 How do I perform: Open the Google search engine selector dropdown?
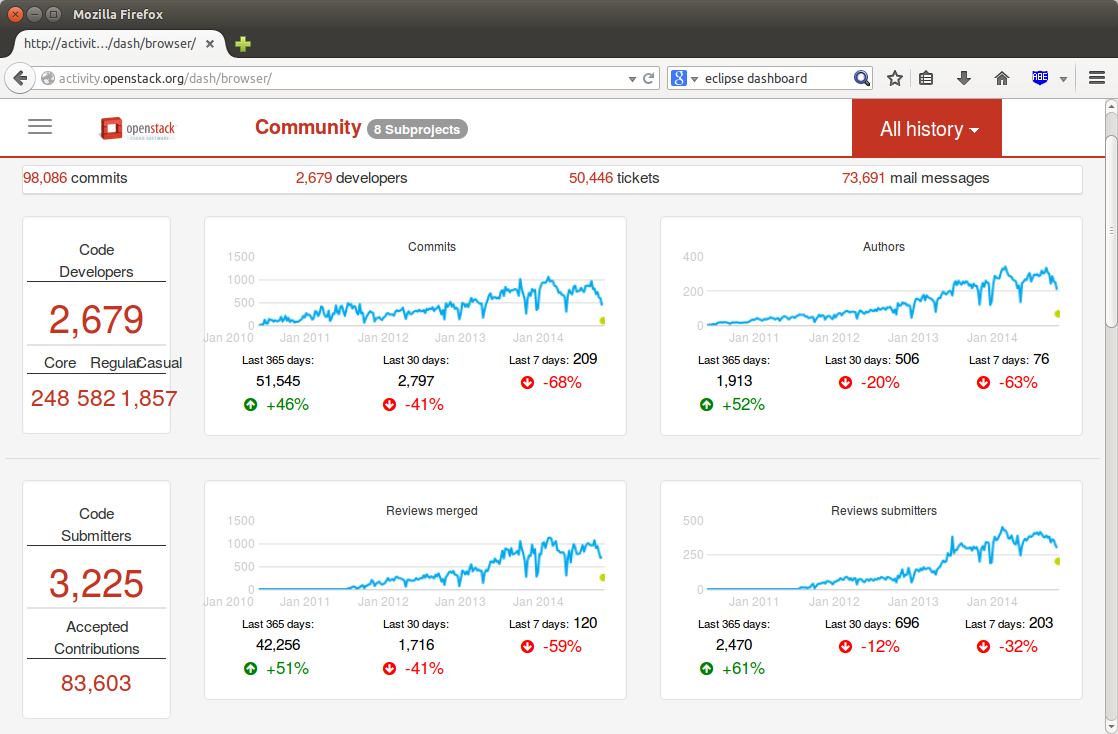(x=684, y=78)
